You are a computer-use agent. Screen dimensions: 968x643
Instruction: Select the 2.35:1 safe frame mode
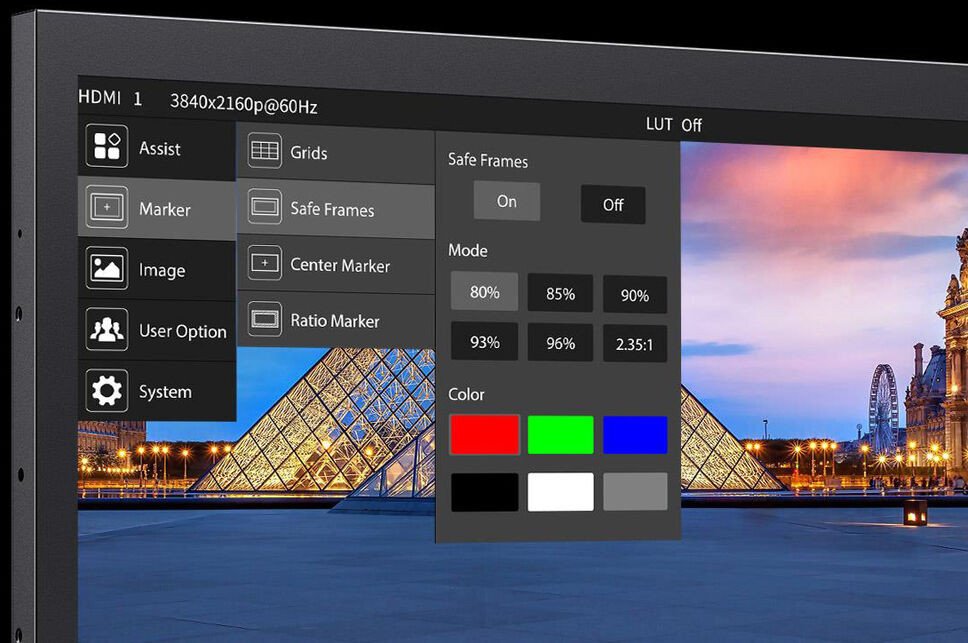click(x=635, y=344)
